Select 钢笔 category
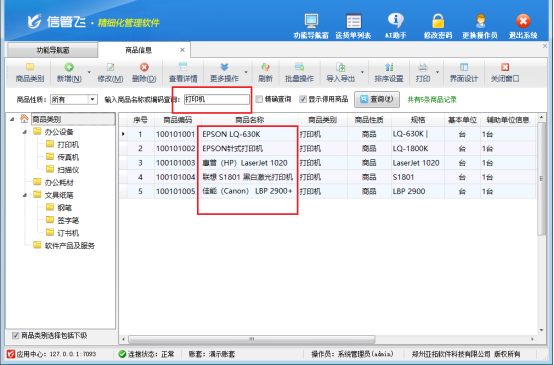554x365 pixels. click(x=65, y=208)
